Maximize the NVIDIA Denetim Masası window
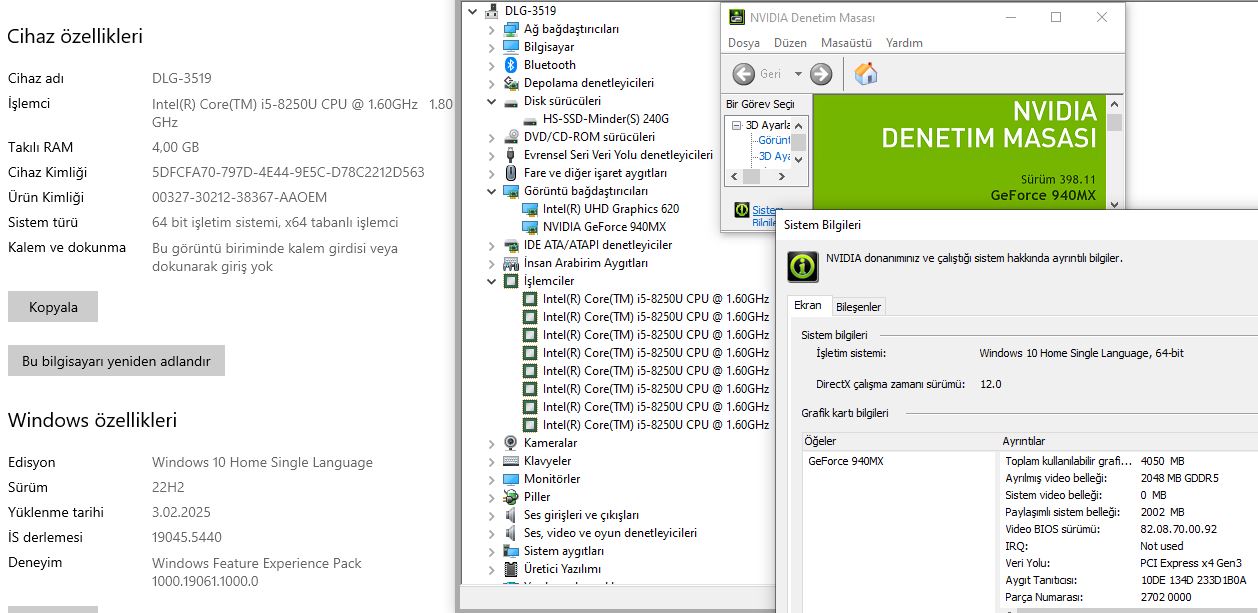The image size is (1258, 613). [1056, 17]
